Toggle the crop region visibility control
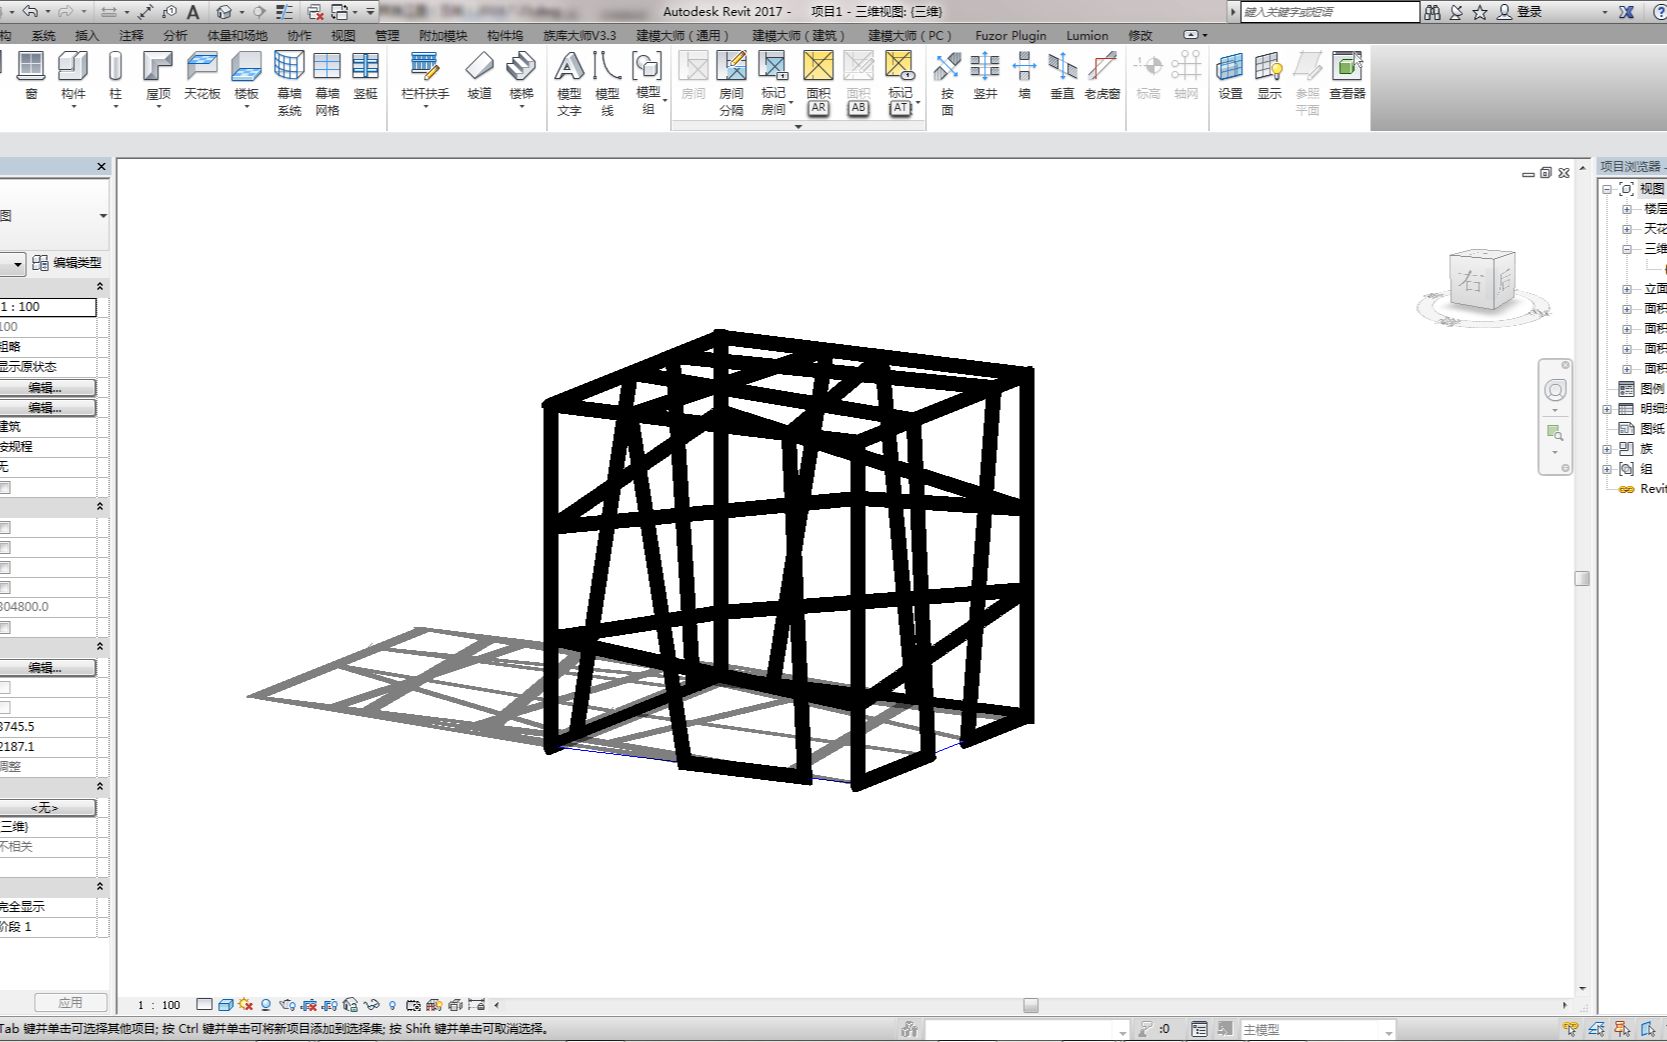The width and height of the screenshot is (1667, 1042). [x=329, y=1004]
